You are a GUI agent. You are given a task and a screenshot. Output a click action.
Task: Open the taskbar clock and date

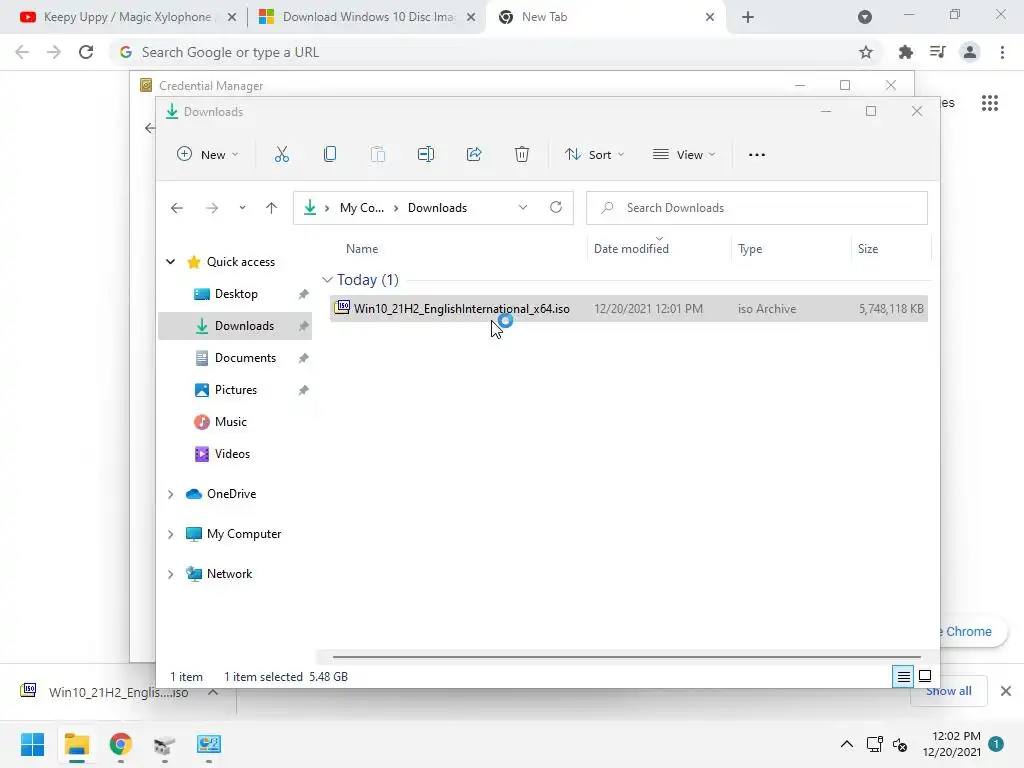pos(952,744)
